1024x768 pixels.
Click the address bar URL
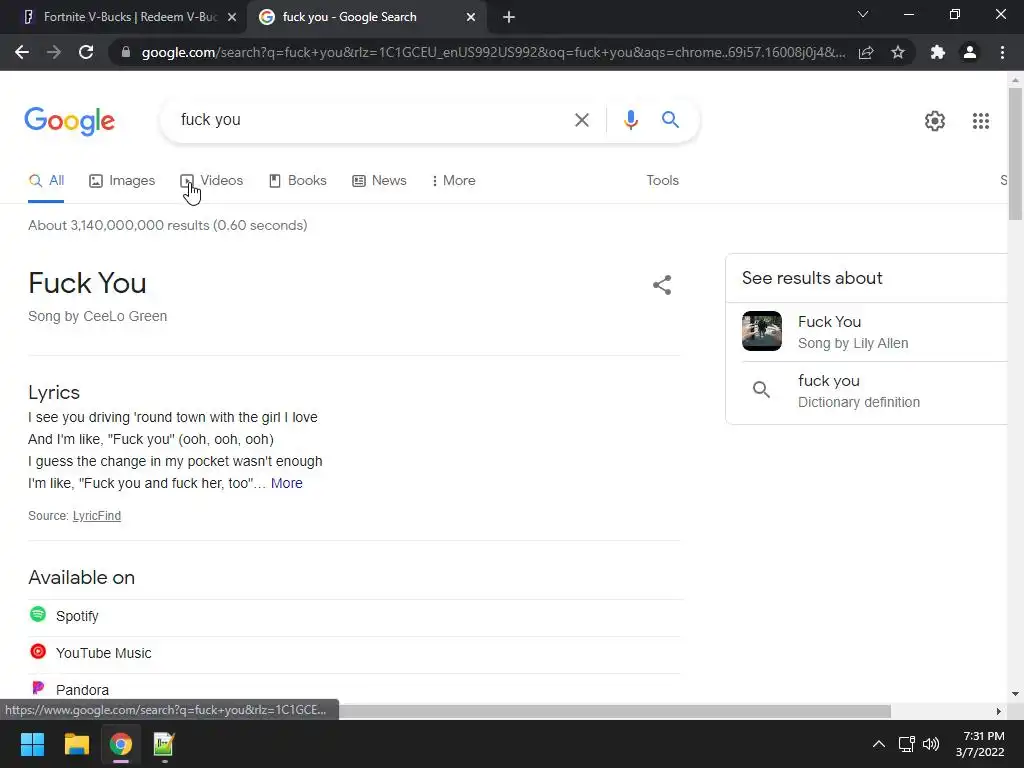[493, 52]
